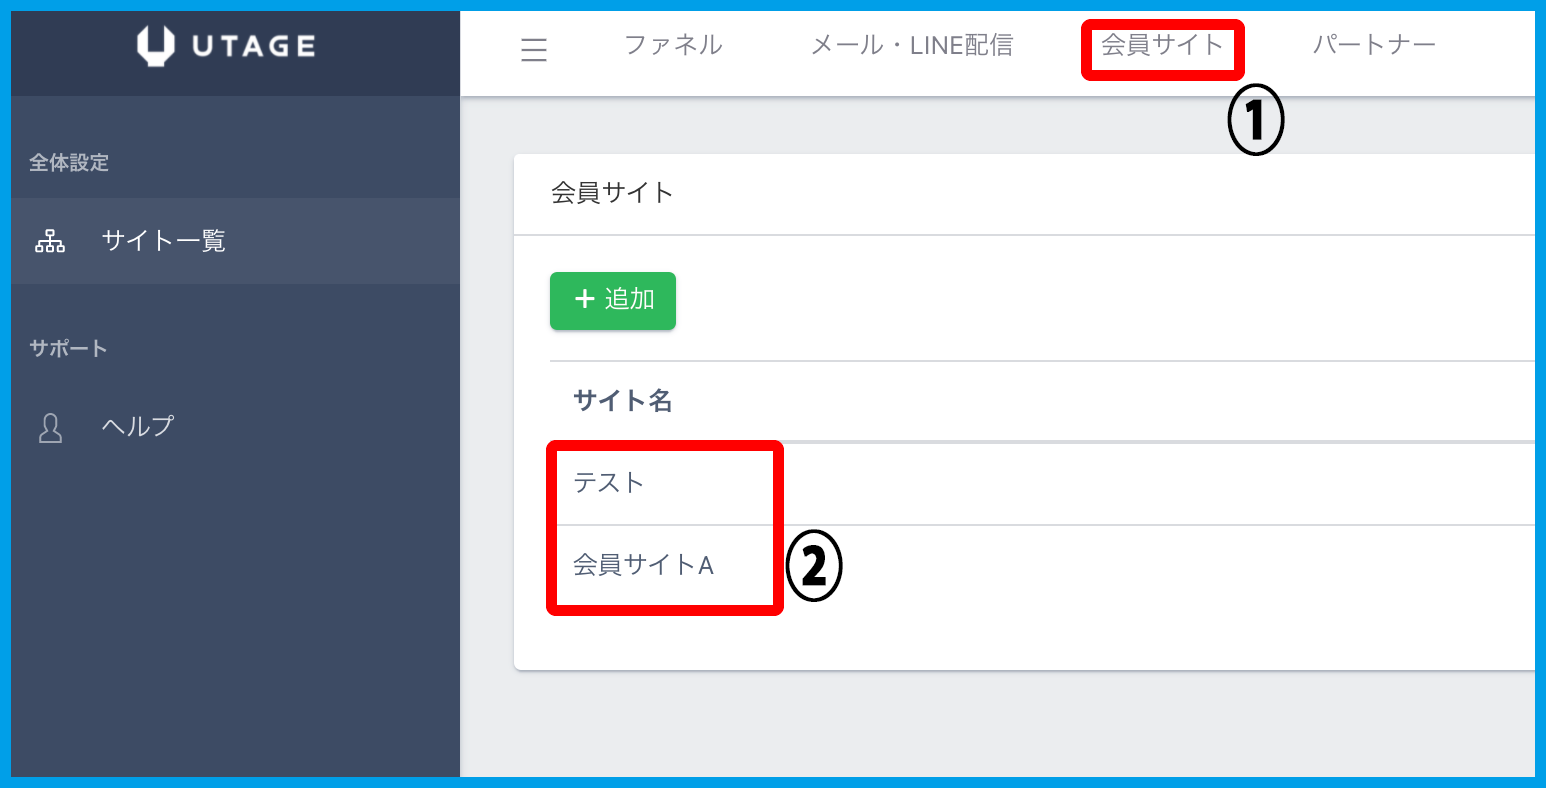
Task: Click the 会員サイト panel heading
Action: click(612, 193)
